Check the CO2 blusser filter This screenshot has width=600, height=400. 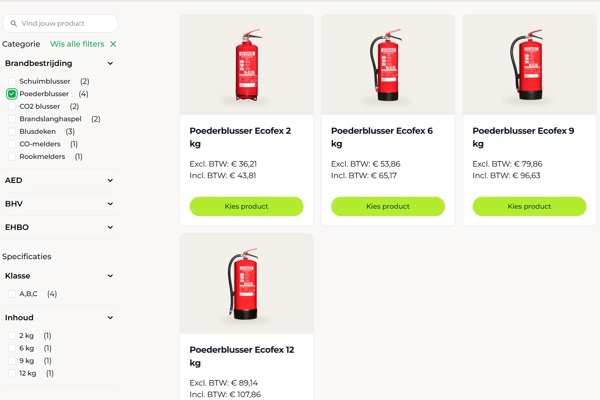tap(12, 106)
